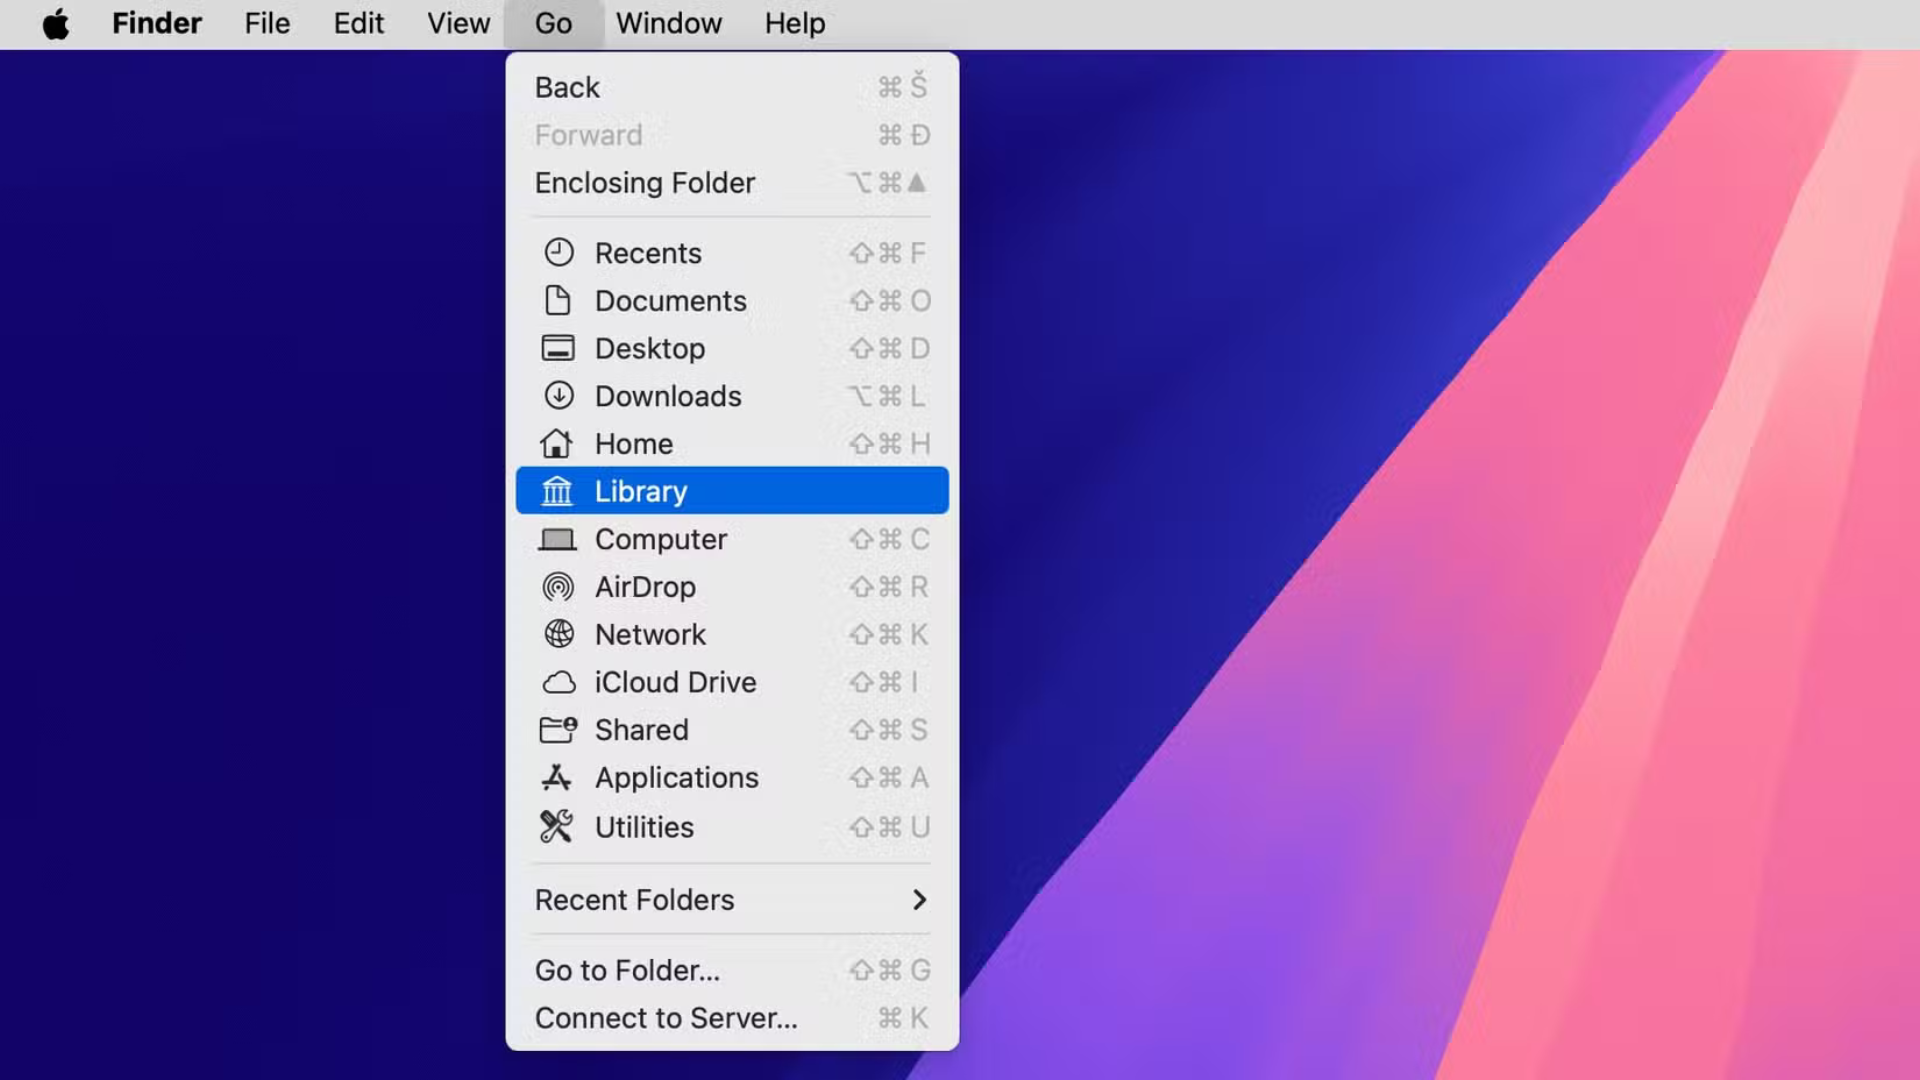Click the Recents clock icon

[x=559, y=252]
